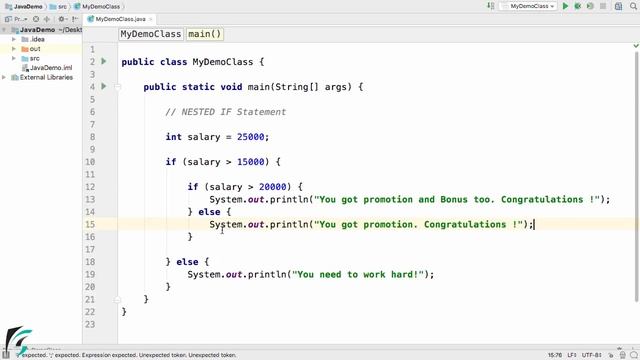The width and height of the screenshot is (640, 360).
Task: Click the "// NESTED IF Statement" comment
Action: [x=225, y=112]
